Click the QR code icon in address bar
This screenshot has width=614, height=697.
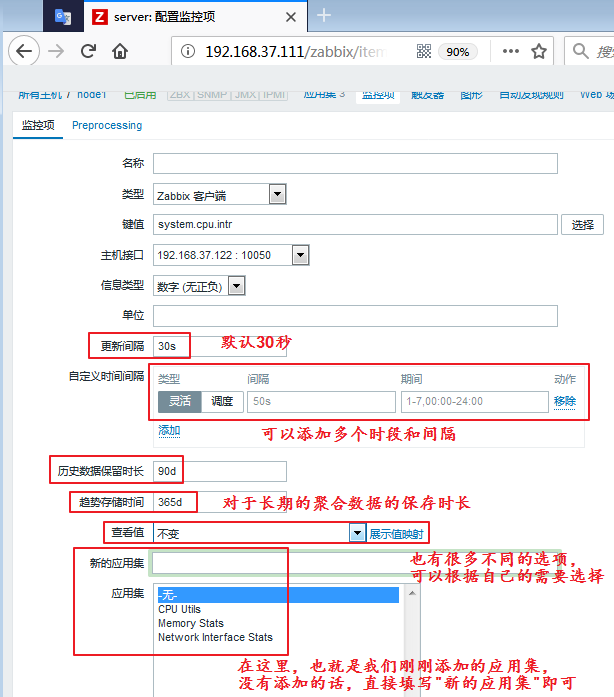(423, 52)
